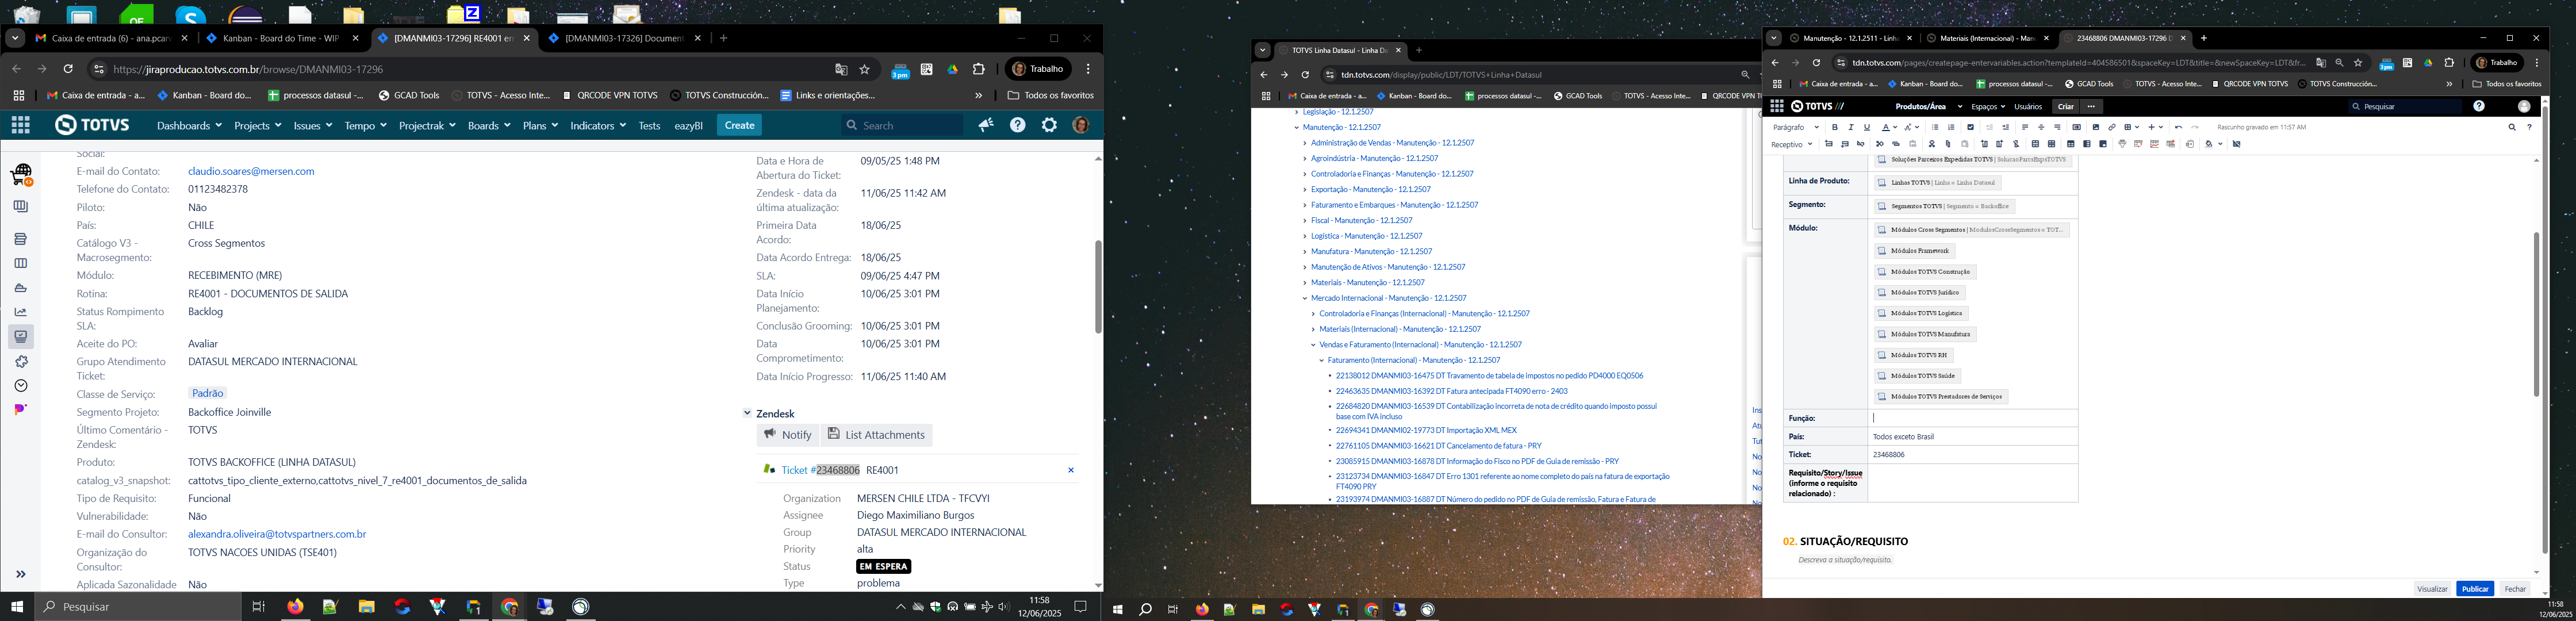The image size is (2576, 621).
Task: Open the reports chart icon in Jira sidebar
Action: 20,312
